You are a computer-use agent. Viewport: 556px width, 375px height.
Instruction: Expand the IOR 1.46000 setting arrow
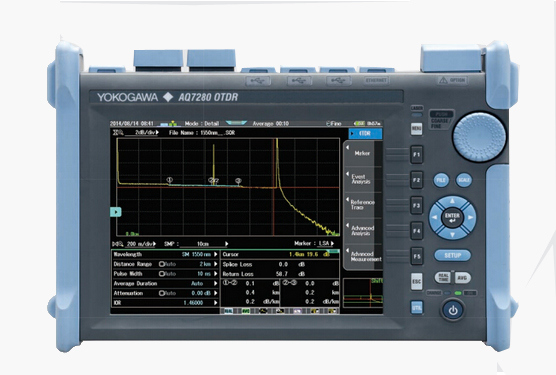coord(216,303)
